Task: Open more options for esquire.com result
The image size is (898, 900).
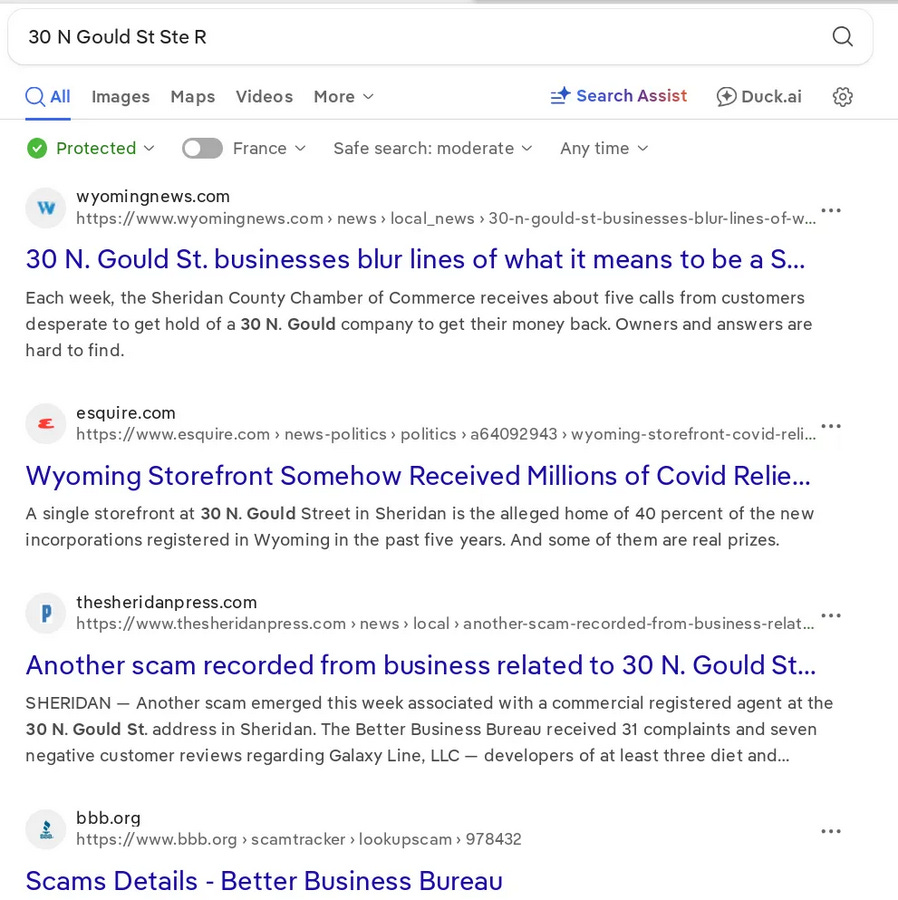Action: tap(831, 426)
